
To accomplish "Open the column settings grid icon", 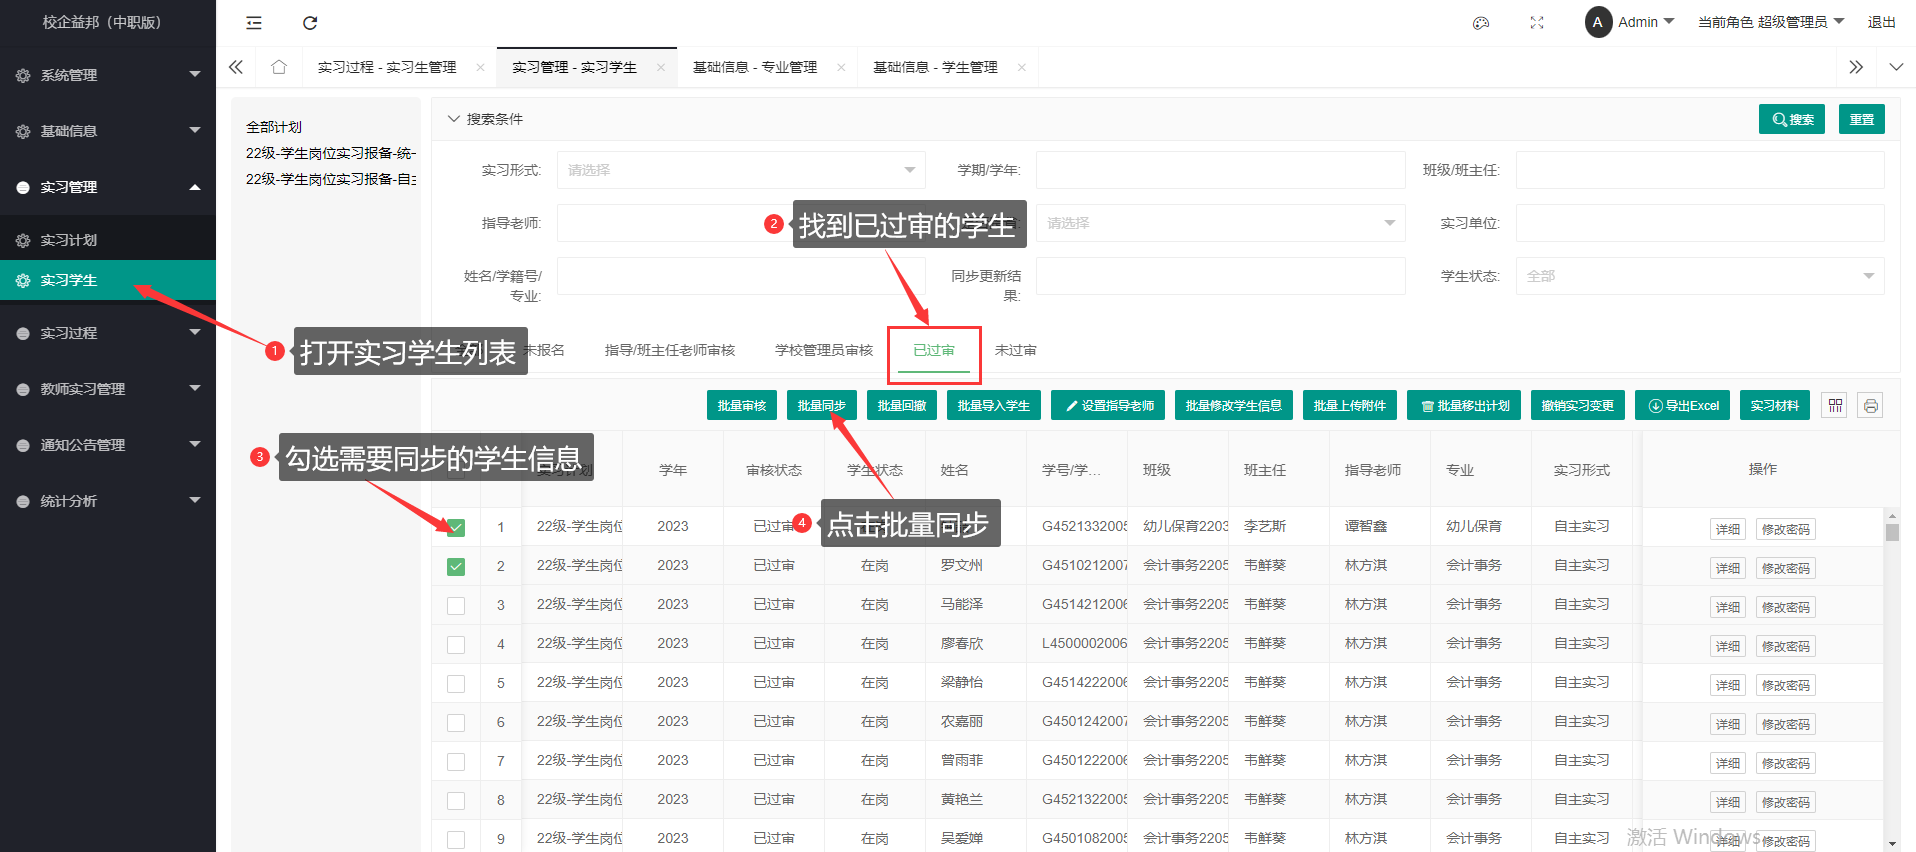I will pos(1834,405).
